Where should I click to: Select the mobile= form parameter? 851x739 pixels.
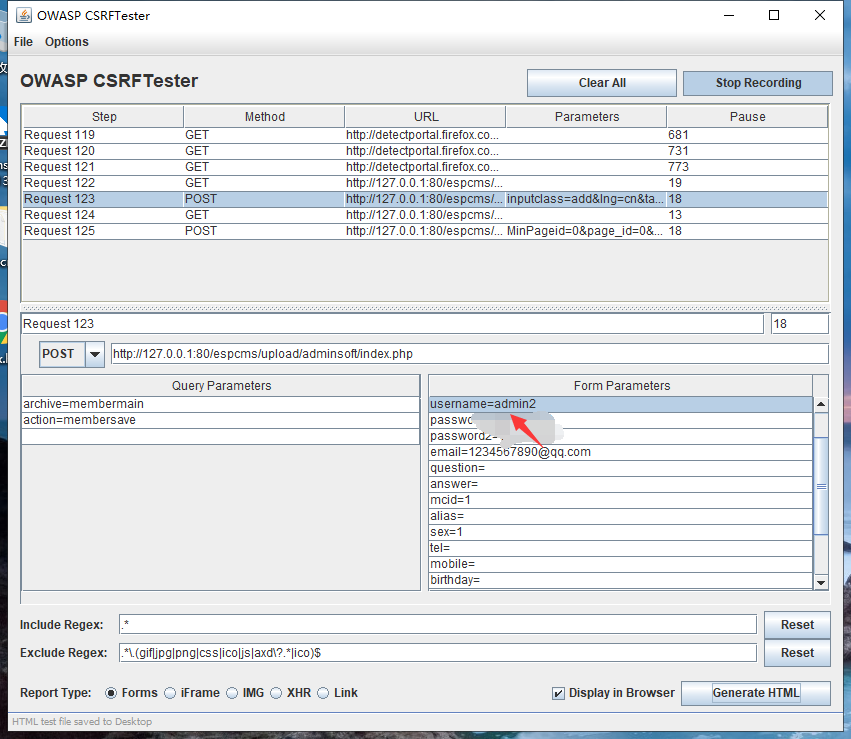point(620,564)
